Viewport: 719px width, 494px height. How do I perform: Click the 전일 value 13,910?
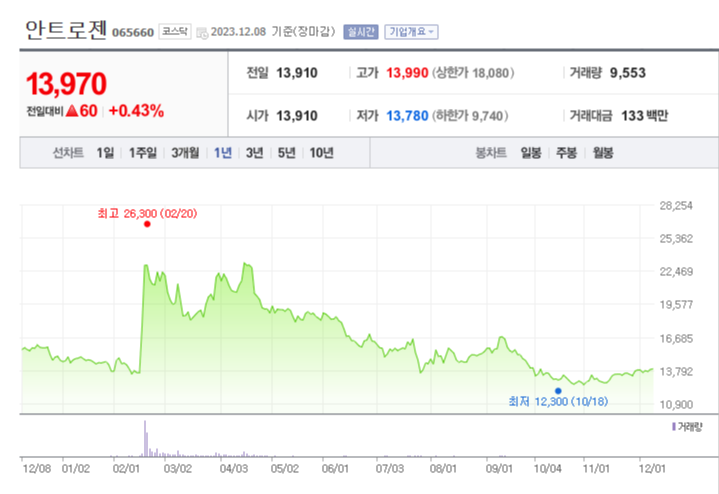(x=297, y=73)
